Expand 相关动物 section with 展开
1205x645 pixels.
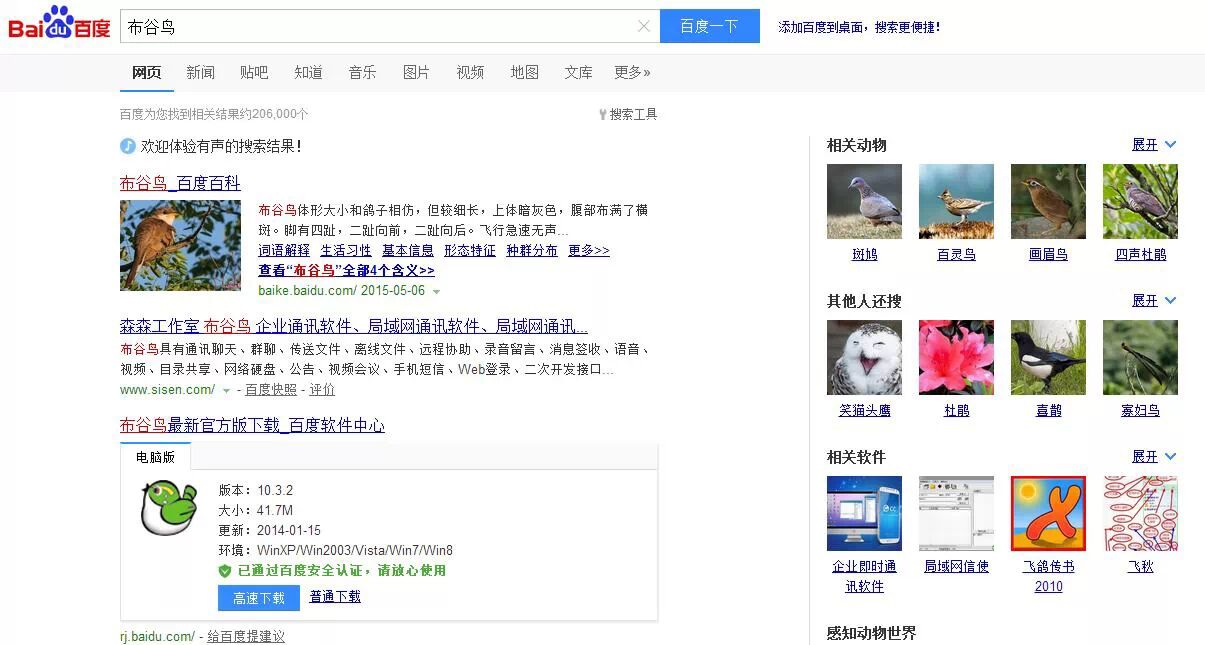(x=1154, y=145)
